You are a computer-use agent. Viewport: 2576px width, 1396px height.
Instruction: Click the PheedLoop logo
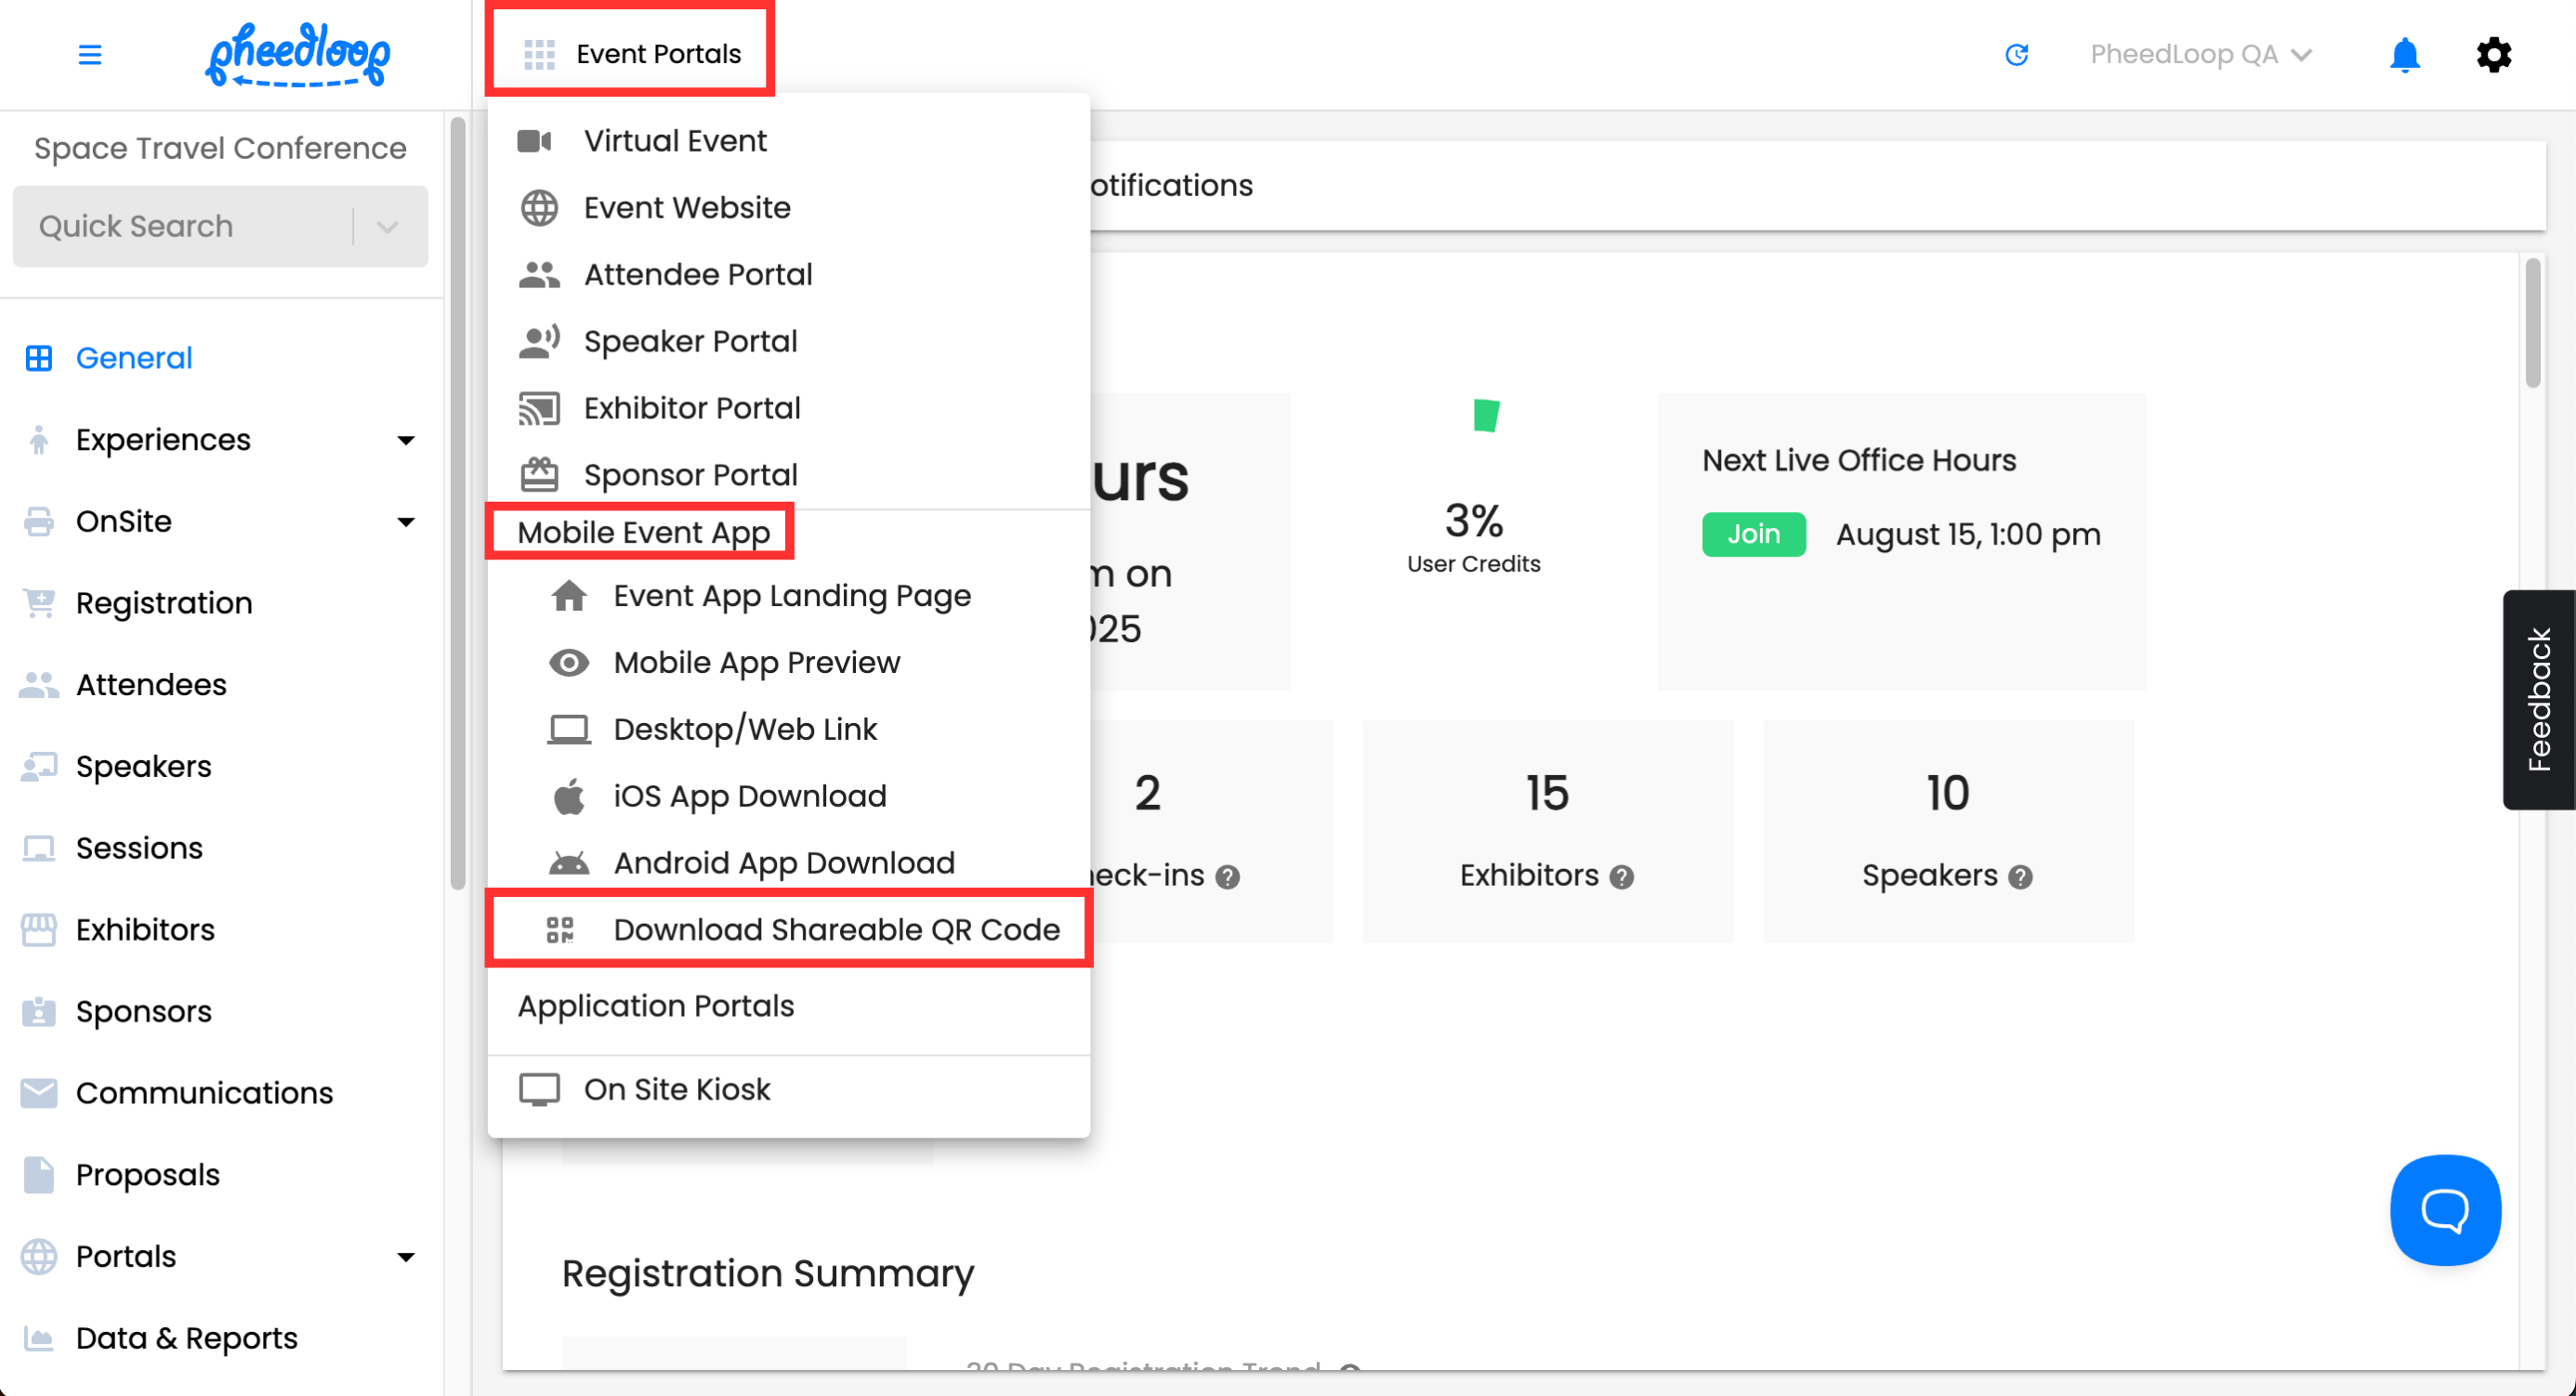(x=297, y=55)
